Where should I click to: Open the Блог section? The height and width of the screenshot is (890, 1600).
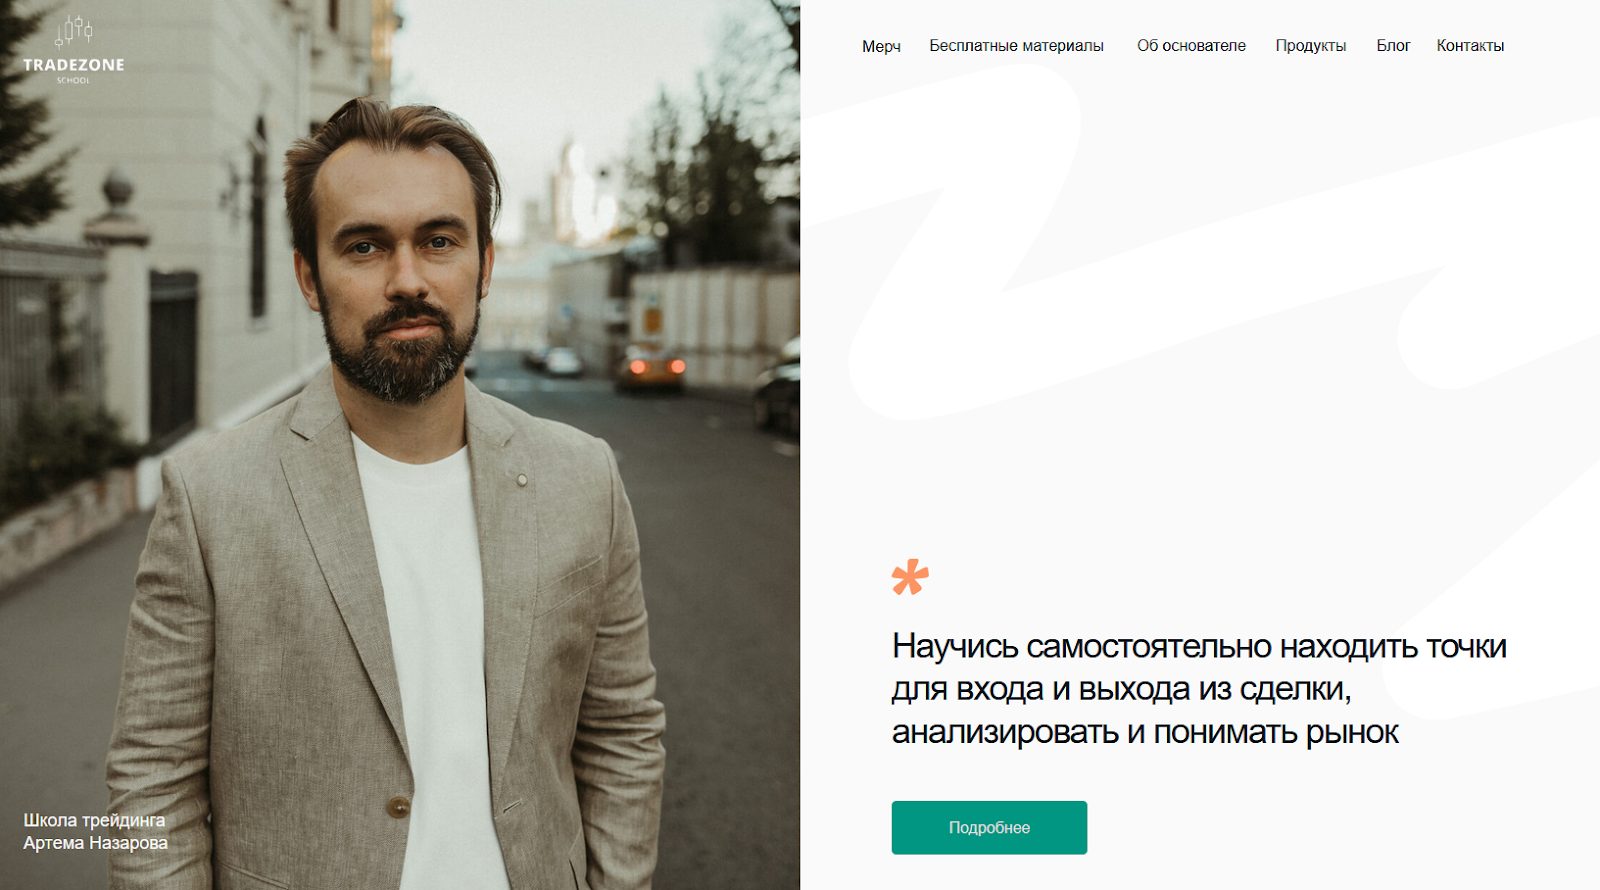click(1393, 46)
